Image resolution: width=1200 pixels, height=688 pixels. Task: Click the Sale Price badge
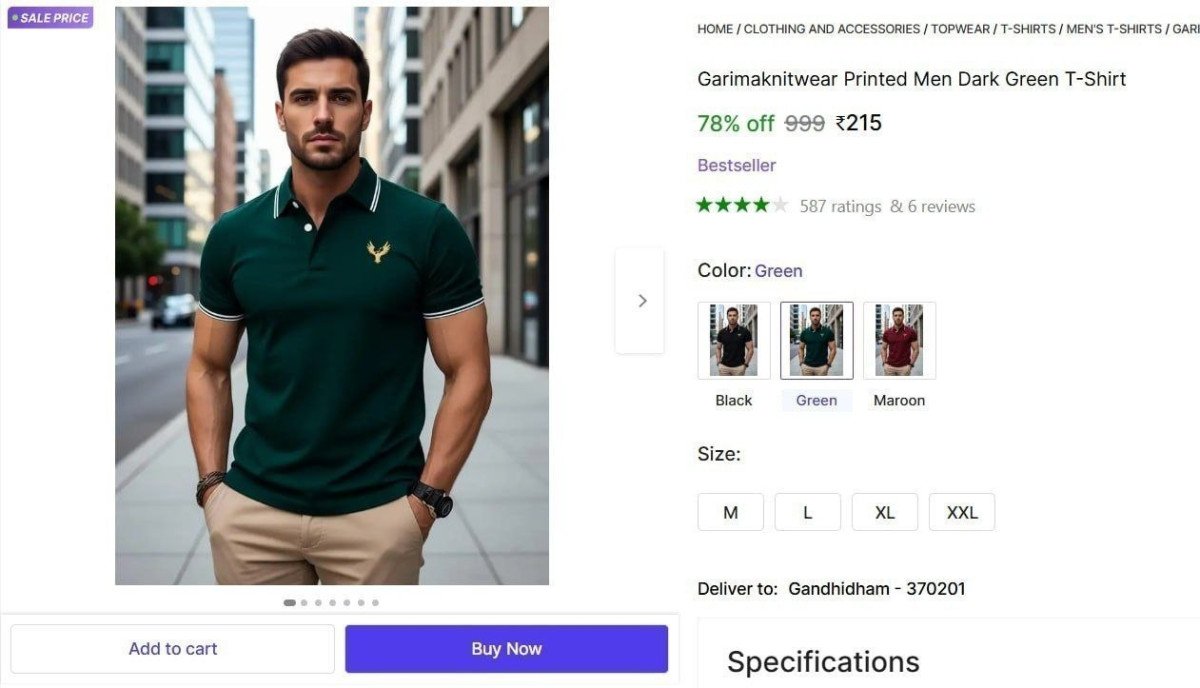coord(50,18)
